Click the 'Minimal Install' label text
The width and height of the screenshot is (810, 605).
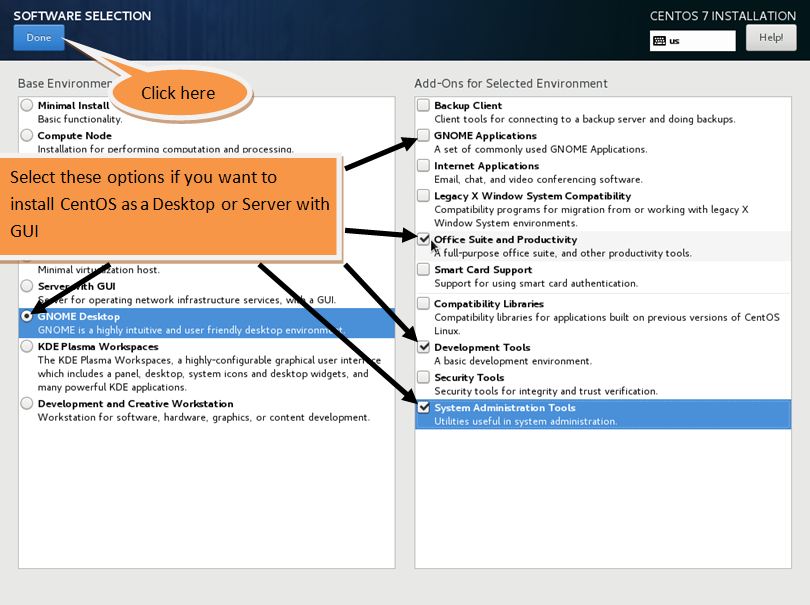(x=73, y=105)
